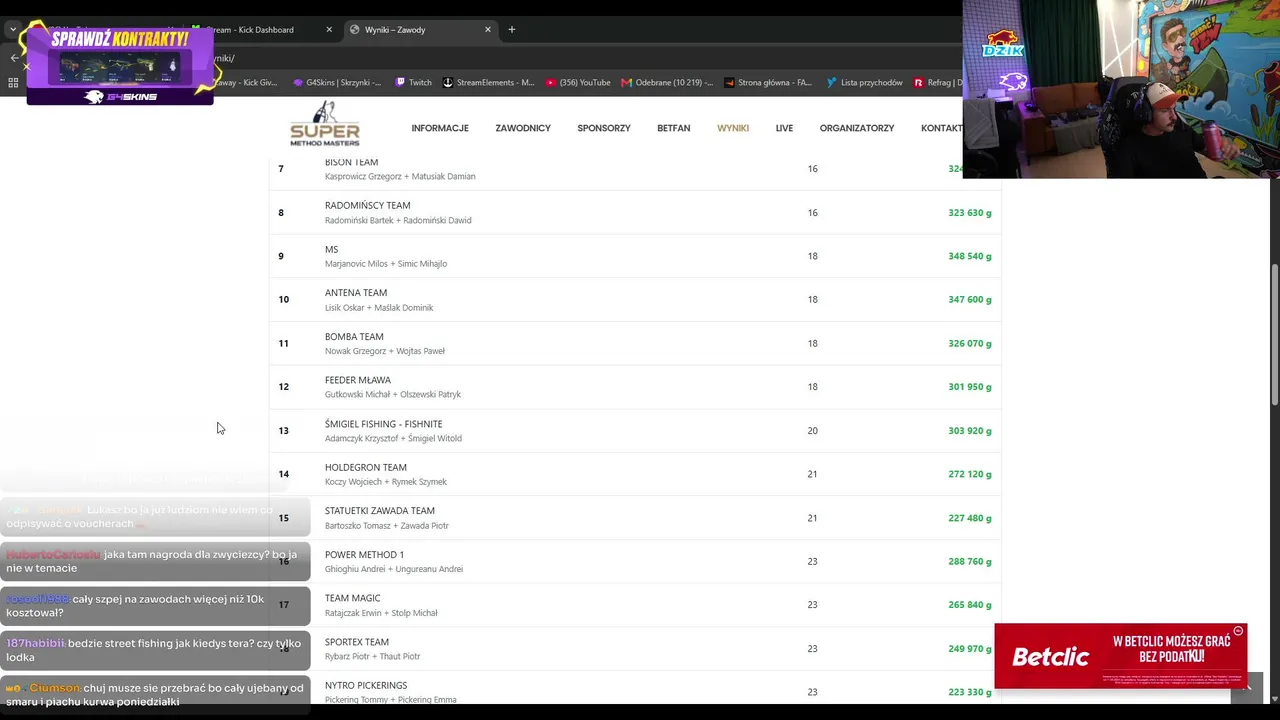Open the browser apps grid icon

pos(13,83)
